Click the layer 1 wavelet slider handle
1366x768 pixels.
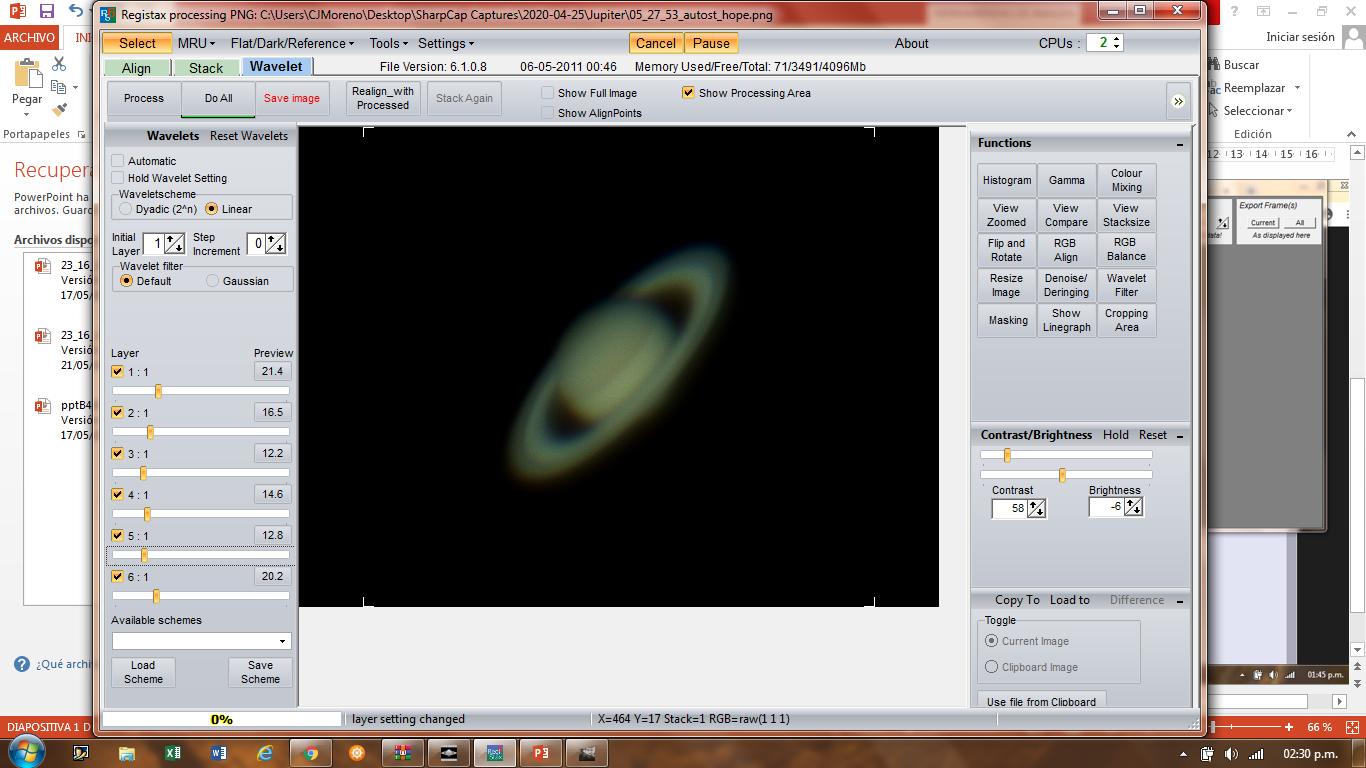point(158,391)
